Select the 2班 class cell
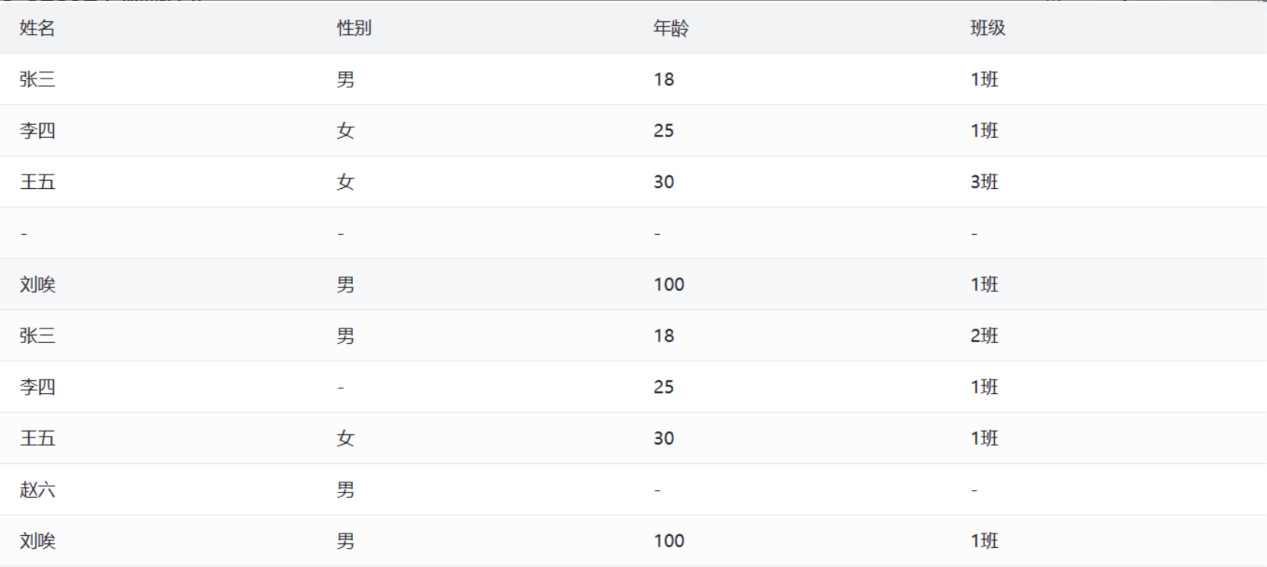 click(984, 336)
